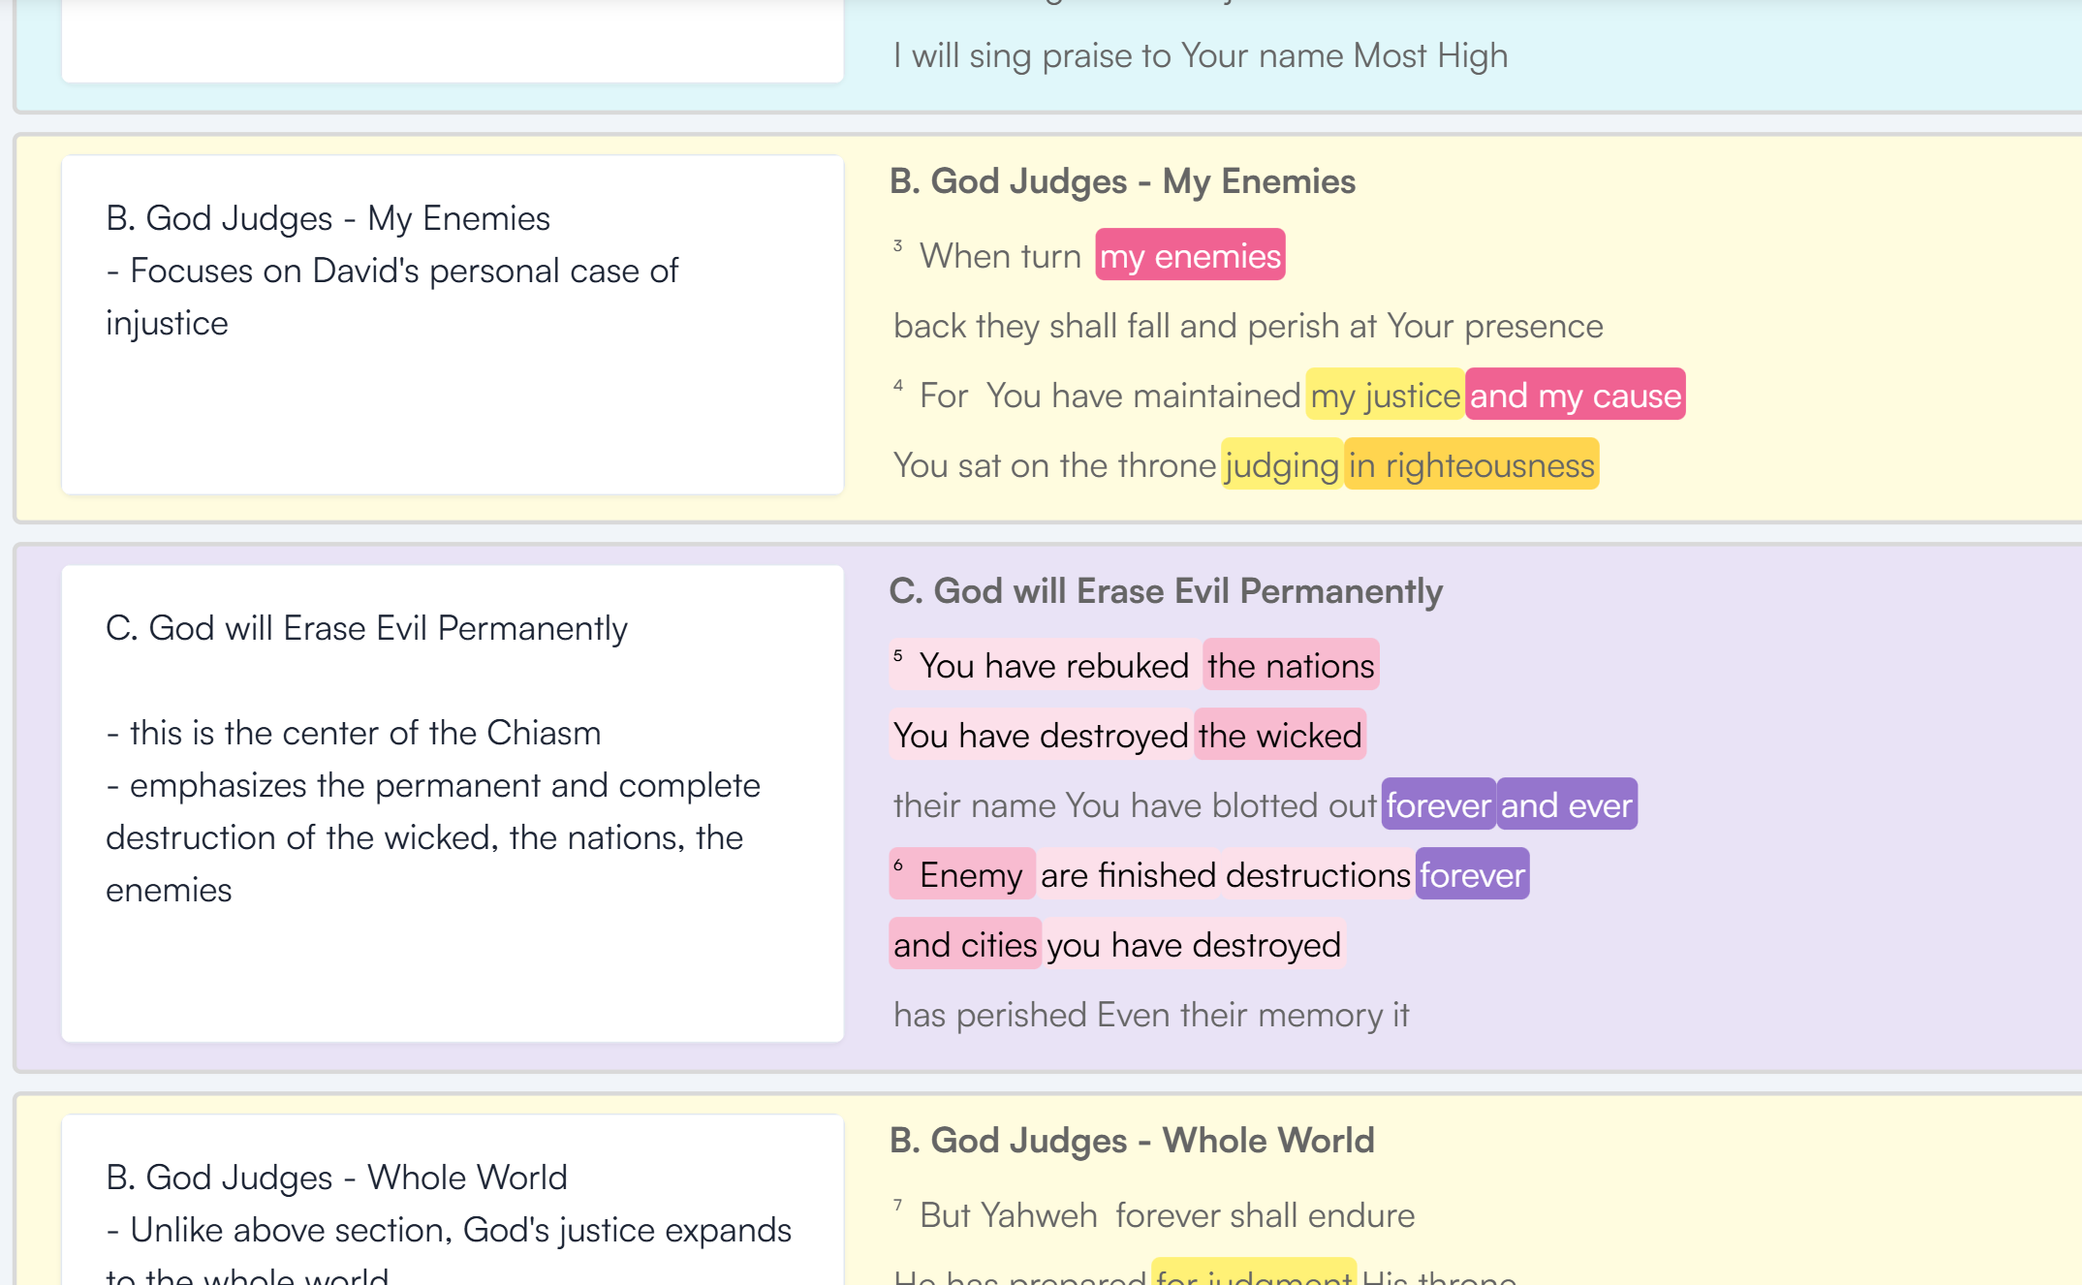Click the heading 'B. God Judges - Whole World'
Image resolution: width=2082 pixels, height=1285 pixels.
coord(1133,1140)
